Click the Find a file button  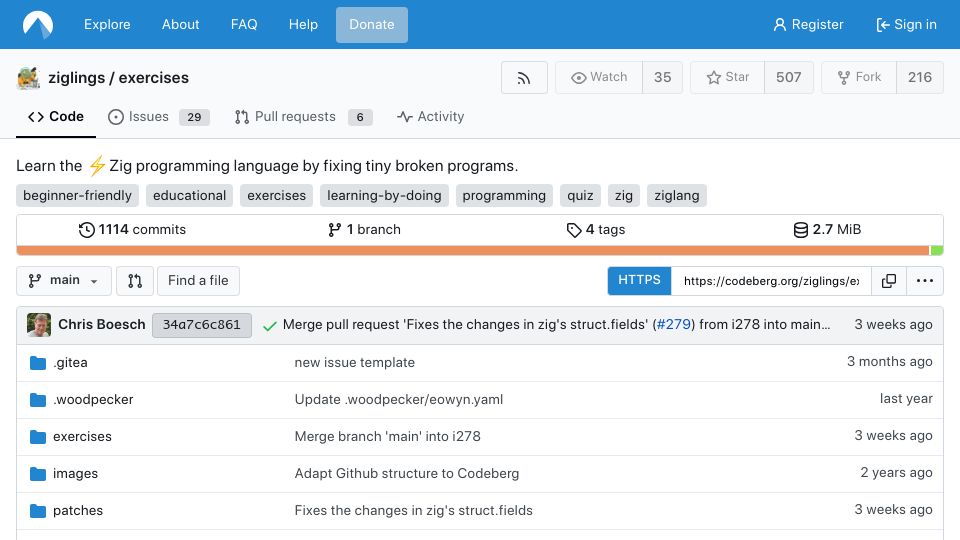pos(198,281)
